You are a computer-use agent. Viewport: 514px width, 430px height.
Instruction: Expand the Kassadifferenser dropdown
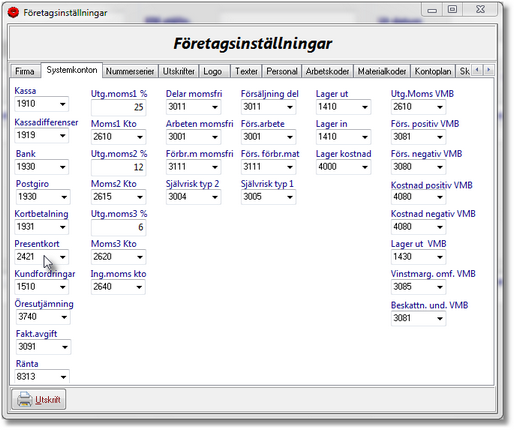pyautogui.click(x=63, y=135)
